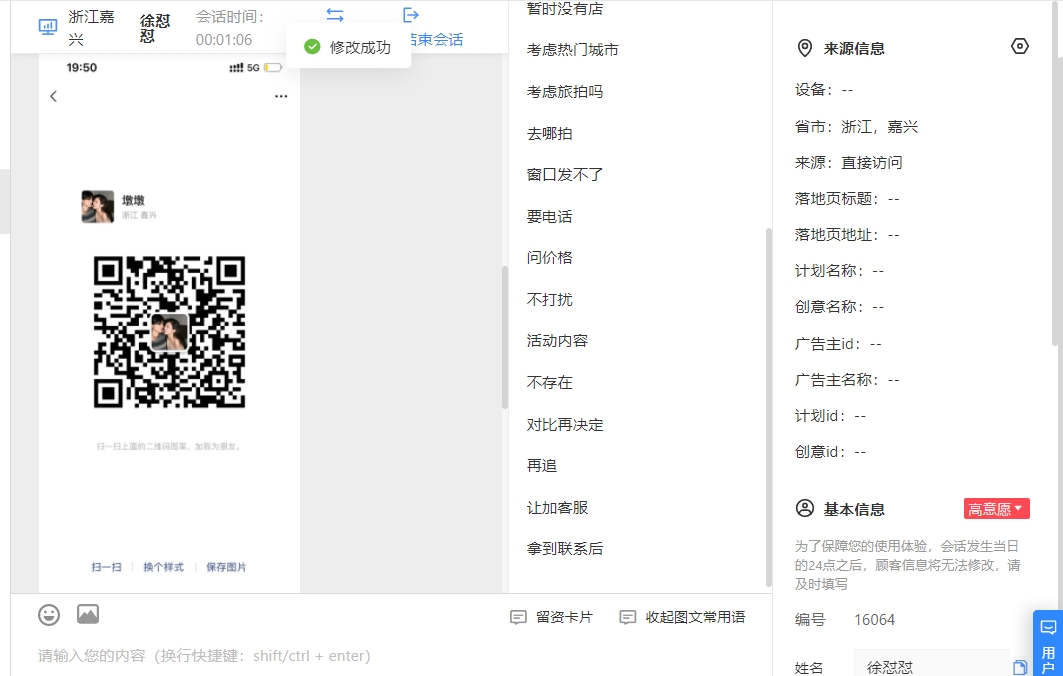Click the user avatar icon by 基本信息

click(x=805, y=509)
